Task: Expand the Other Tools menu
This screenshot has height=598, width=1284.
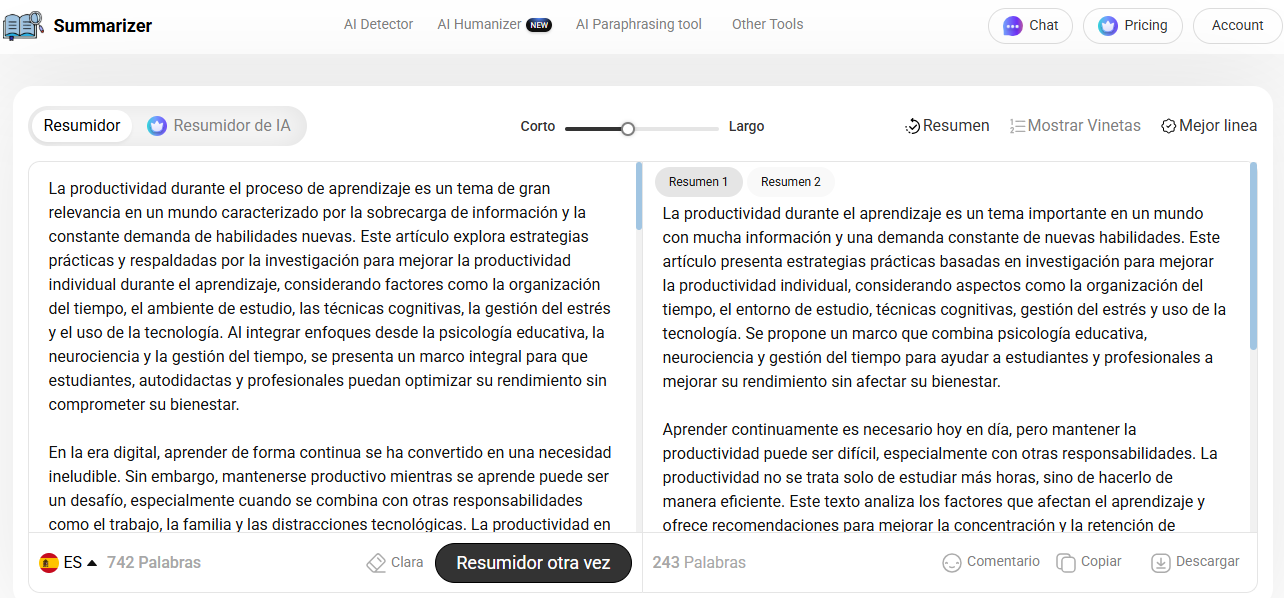Action: 767,24
